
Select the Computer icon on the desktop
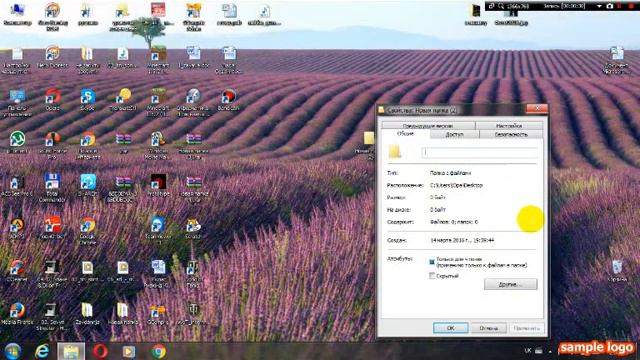coord(17,14)
